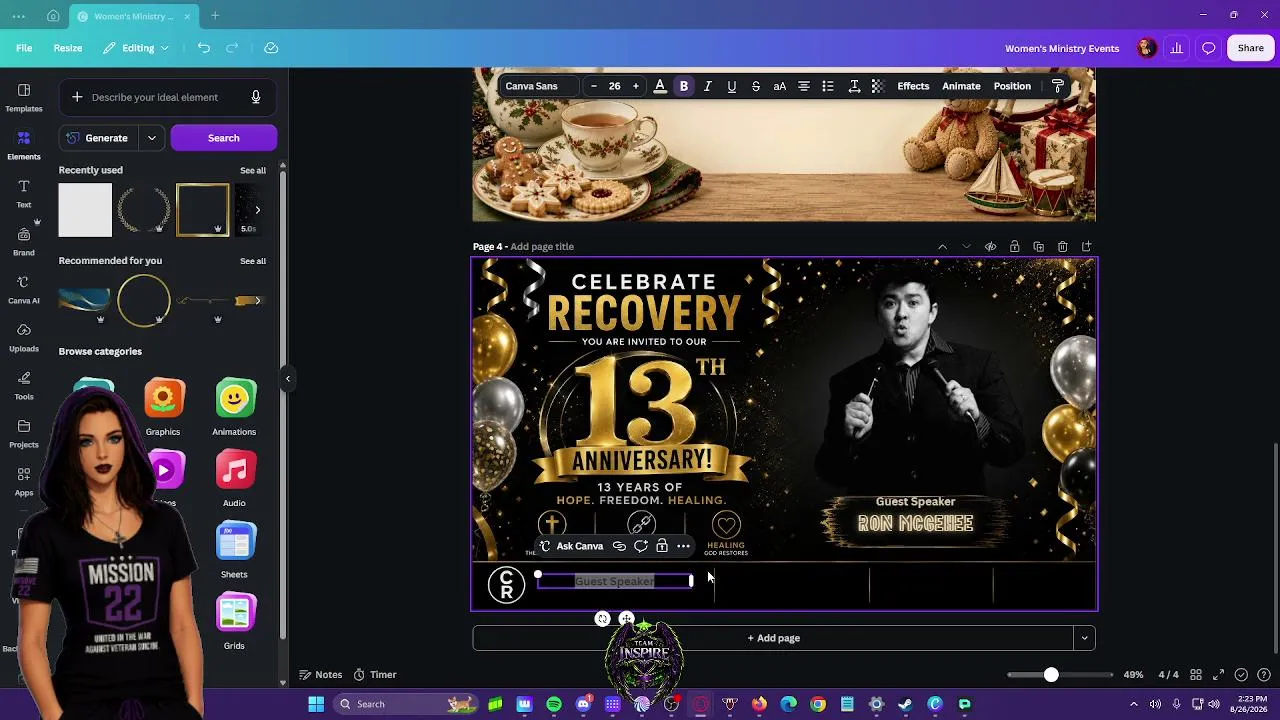
Task: Toggle the bulleted list option
Action: click(x=828, y=86)
